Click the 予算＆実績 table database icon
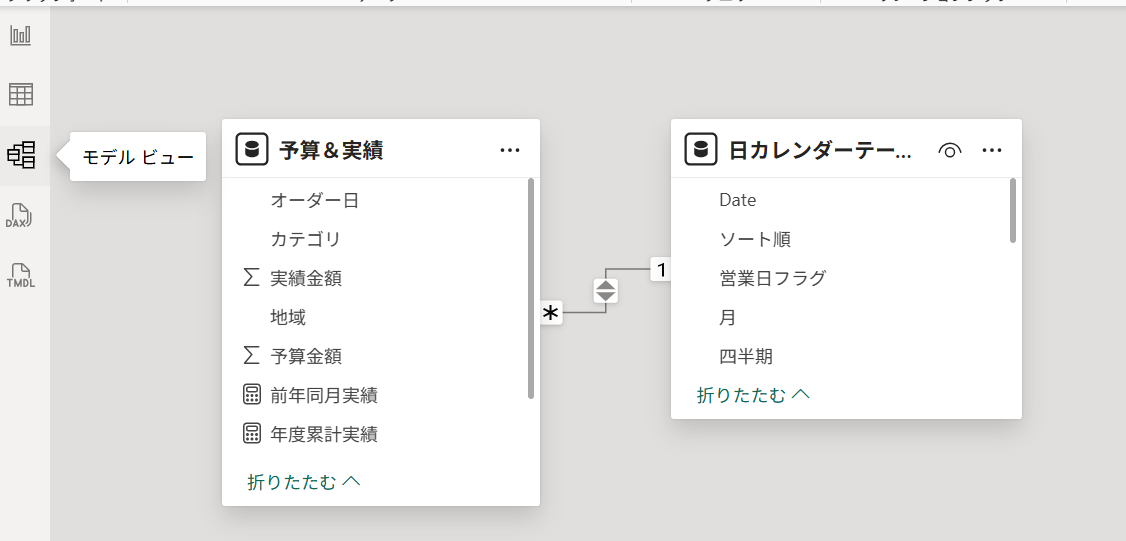The width and height of the screenshot is (1126, 541). coord(252,150)
